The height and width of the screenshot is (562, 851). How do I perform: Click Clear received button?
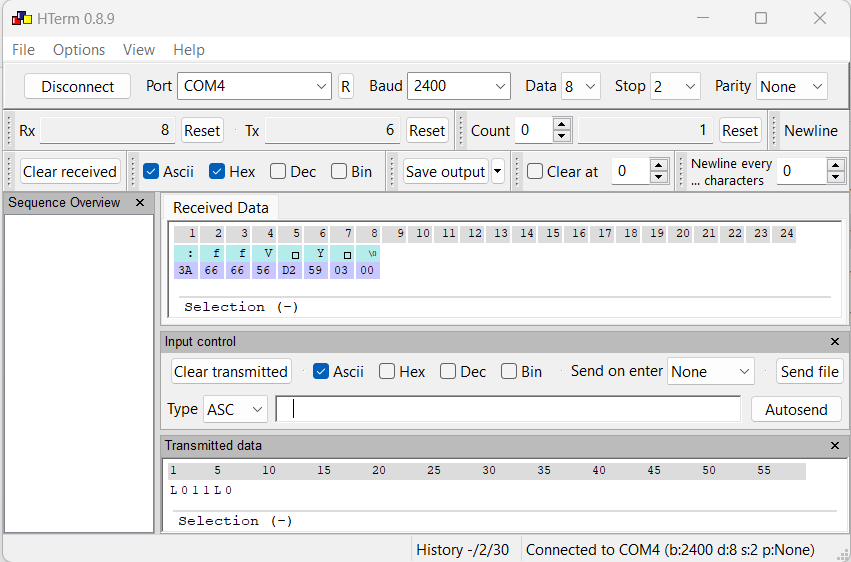click(x=70, y=171)
